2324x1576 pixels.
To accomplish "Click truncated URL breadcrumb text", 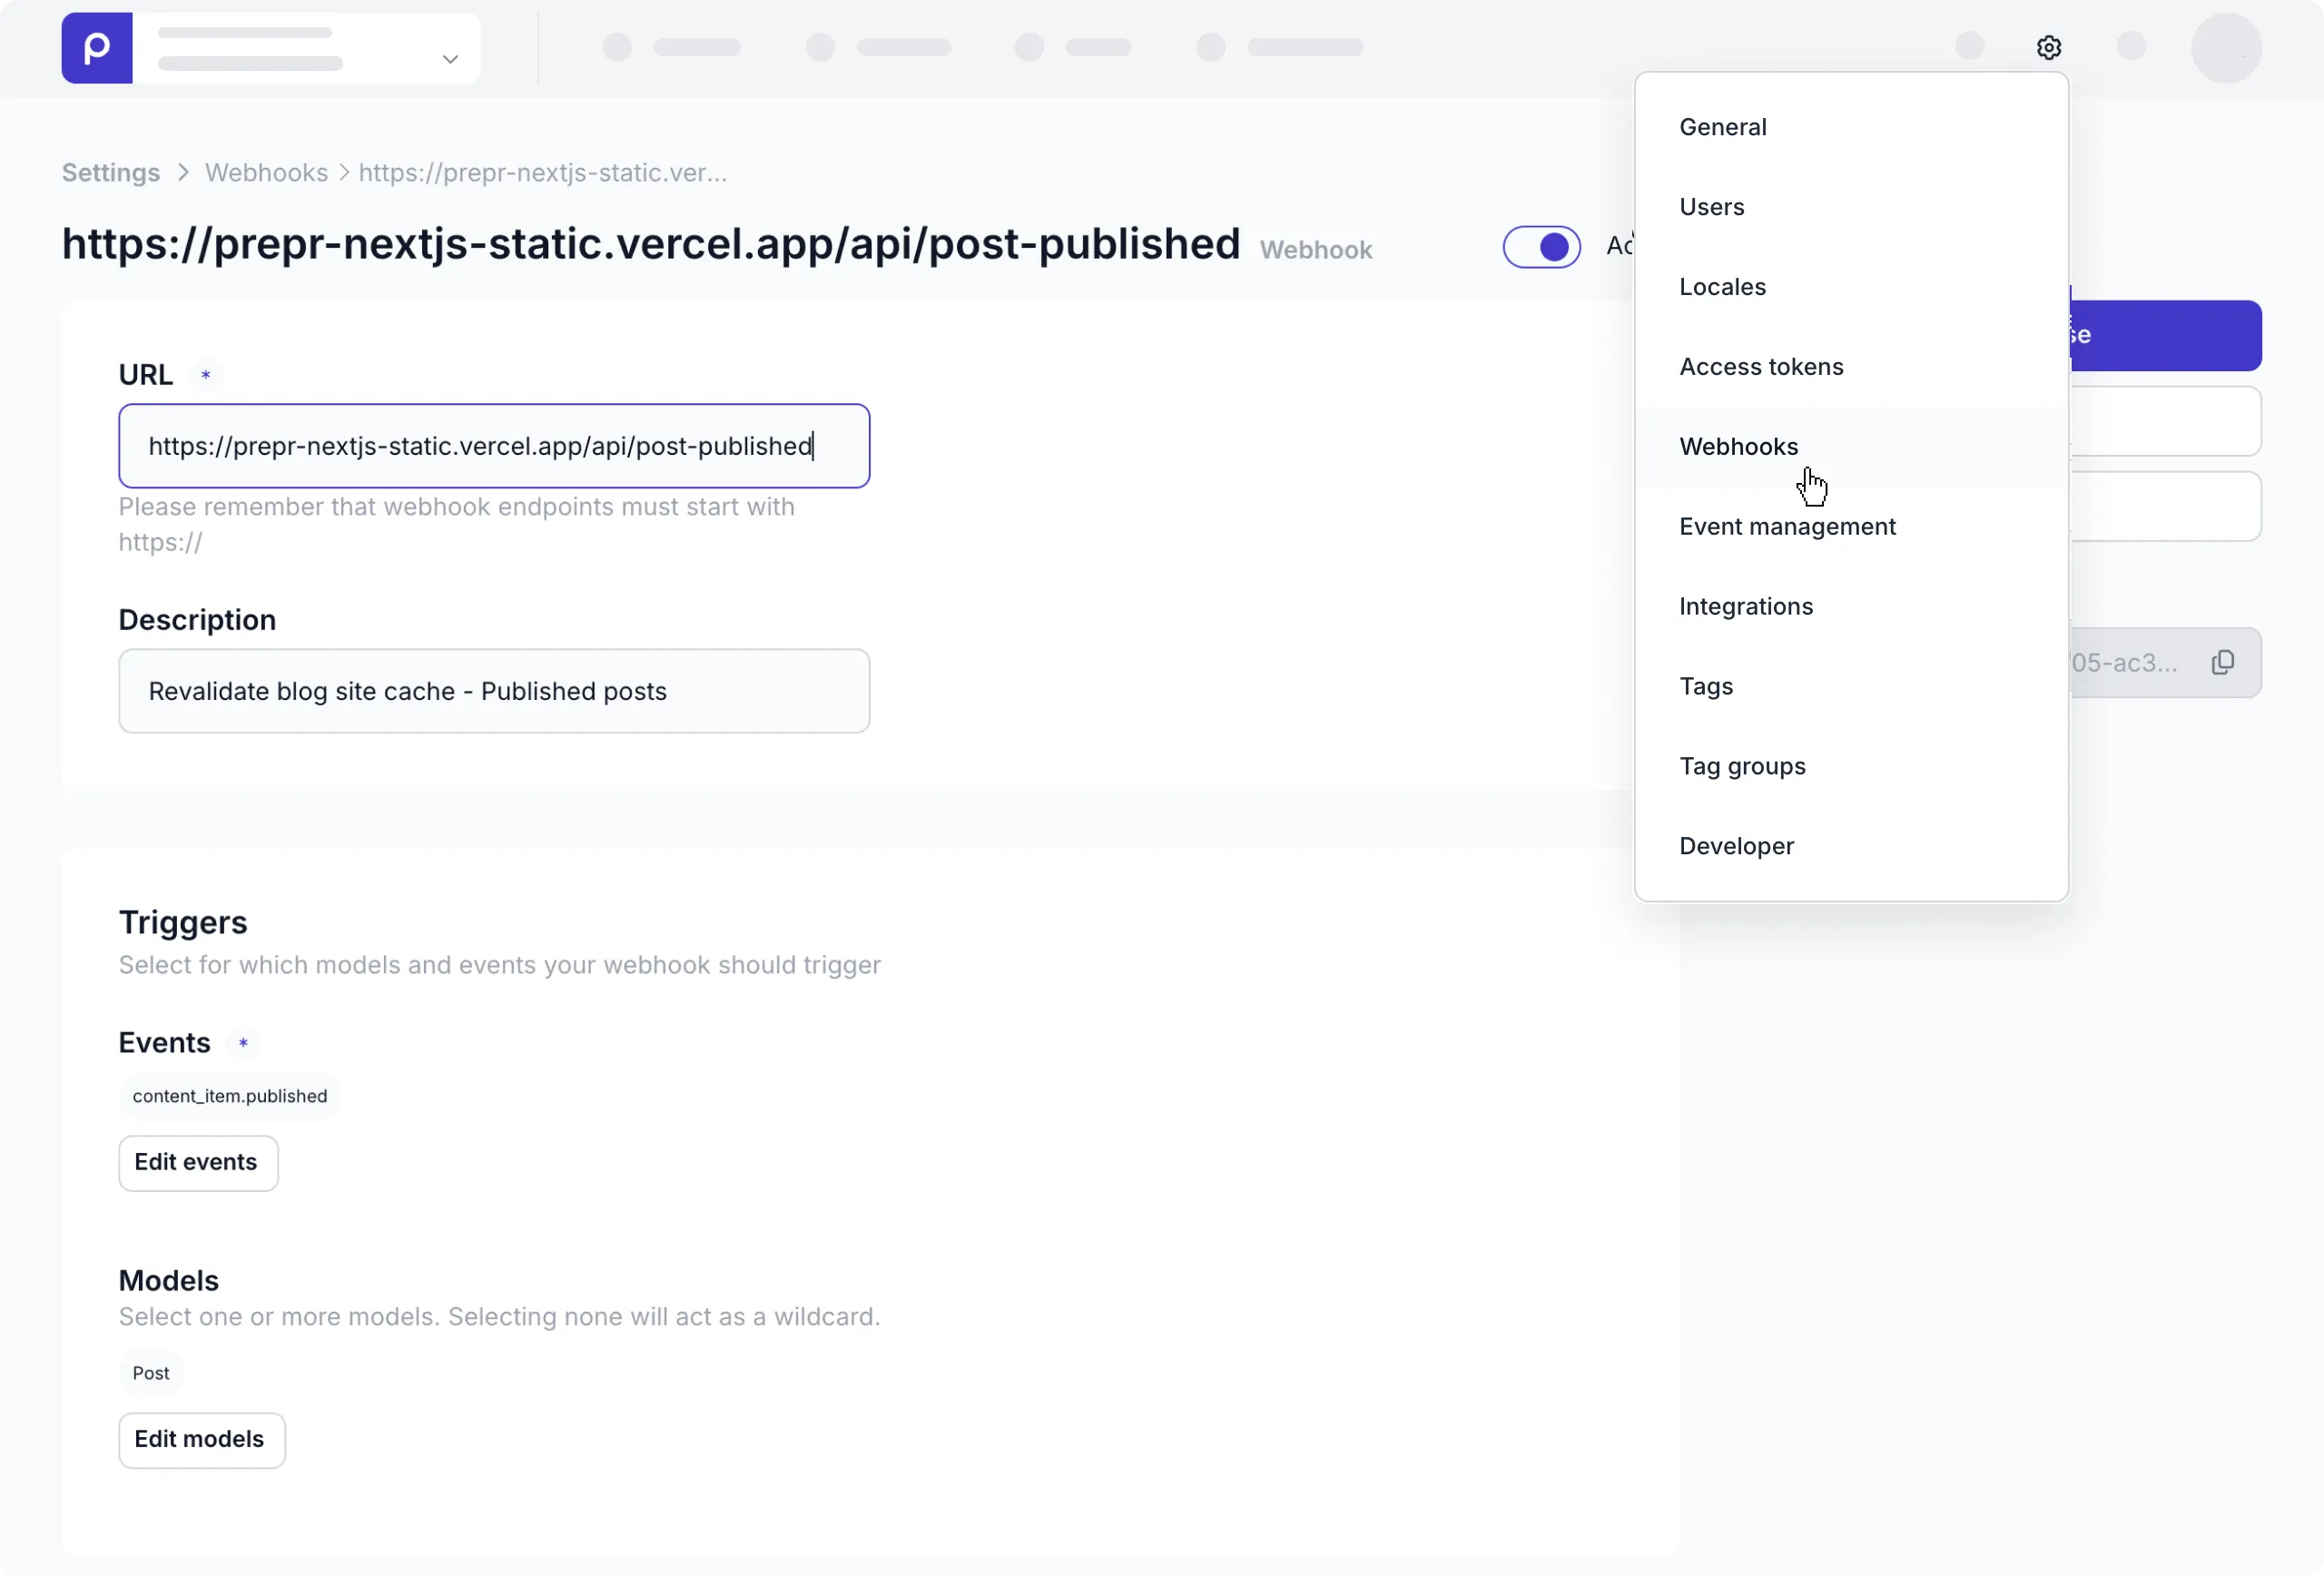I will pyautogui.click(x=542, y=173).
